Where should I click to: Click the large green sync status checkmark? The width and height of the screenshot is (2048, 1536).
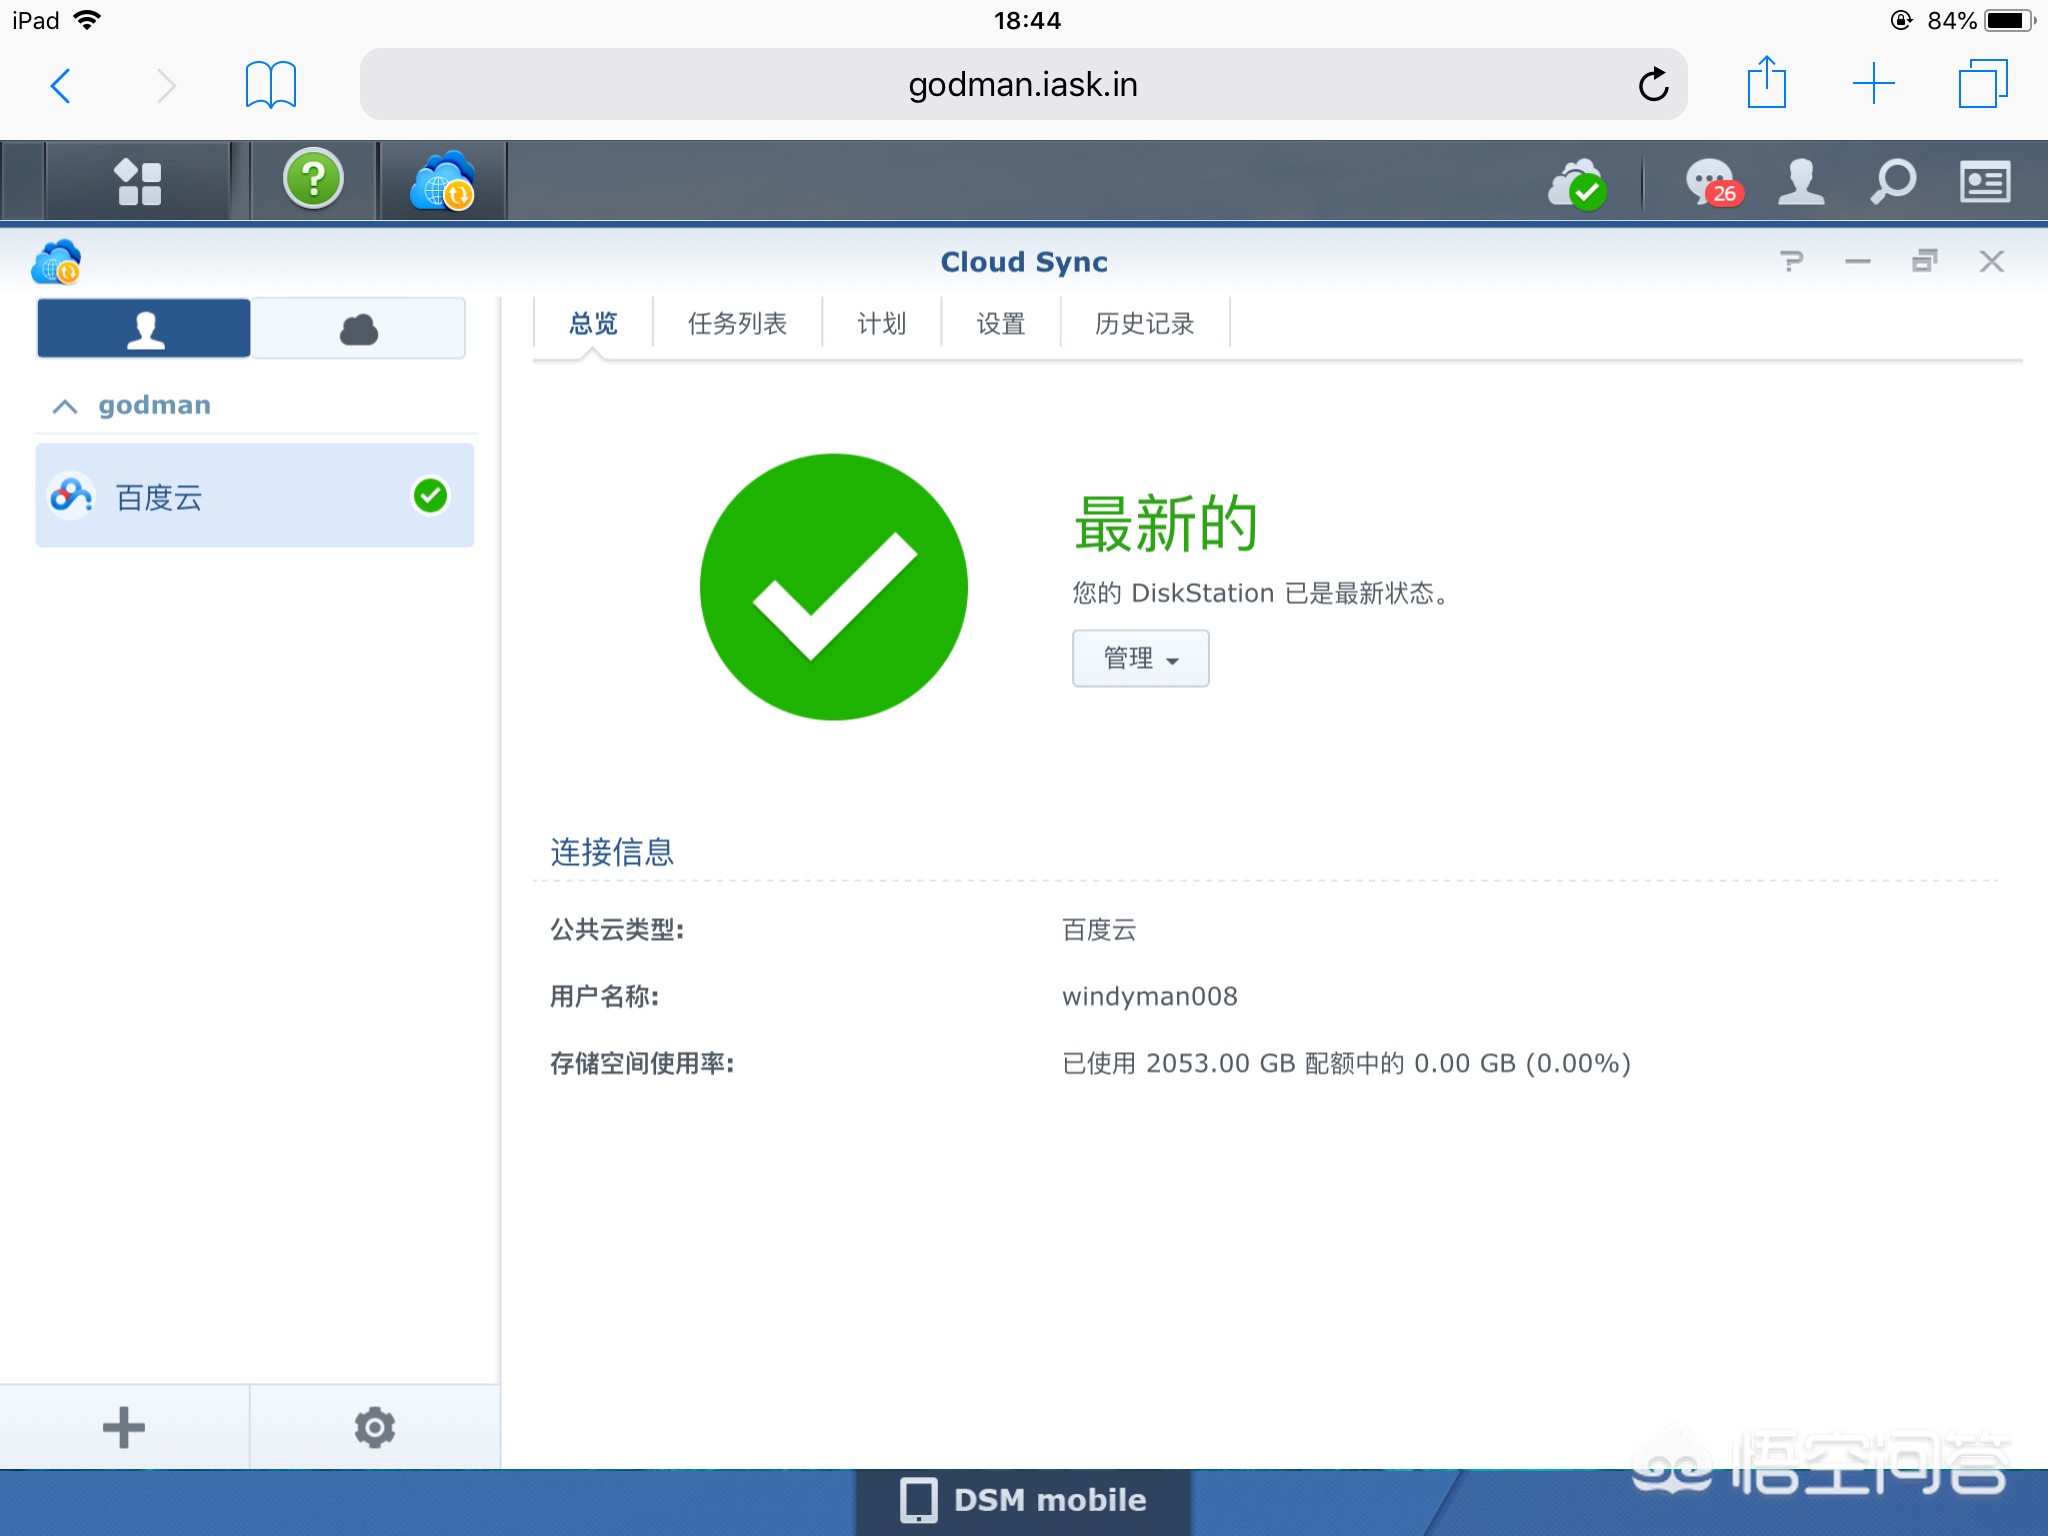(834, 587)
